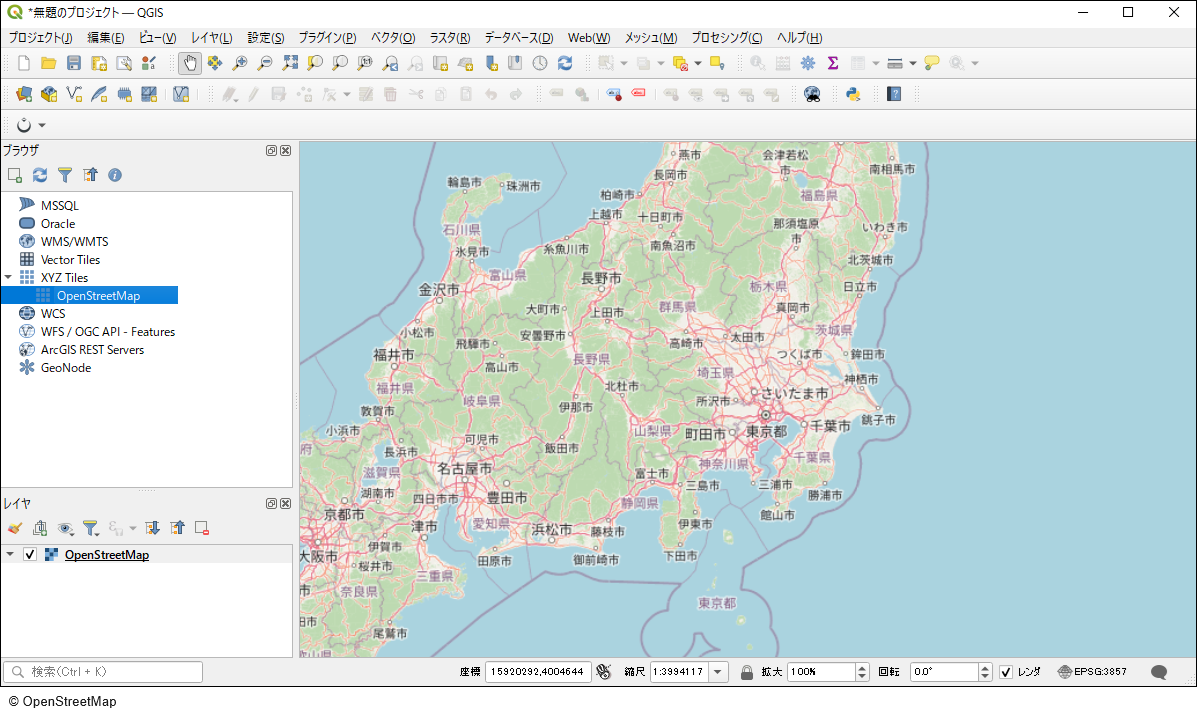Click the Add Group icon in Layers panel
This screenshot has width=1197, height=711.
coord(40,528)
